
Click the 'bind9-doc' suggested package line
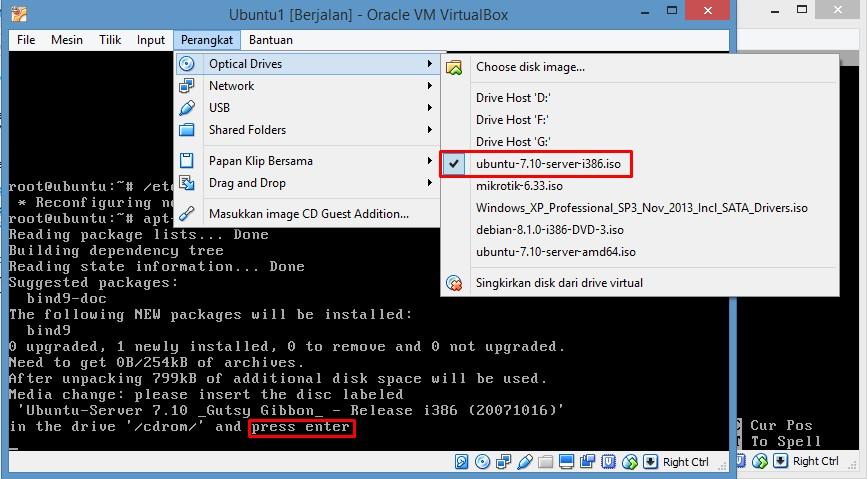[67, 299]
